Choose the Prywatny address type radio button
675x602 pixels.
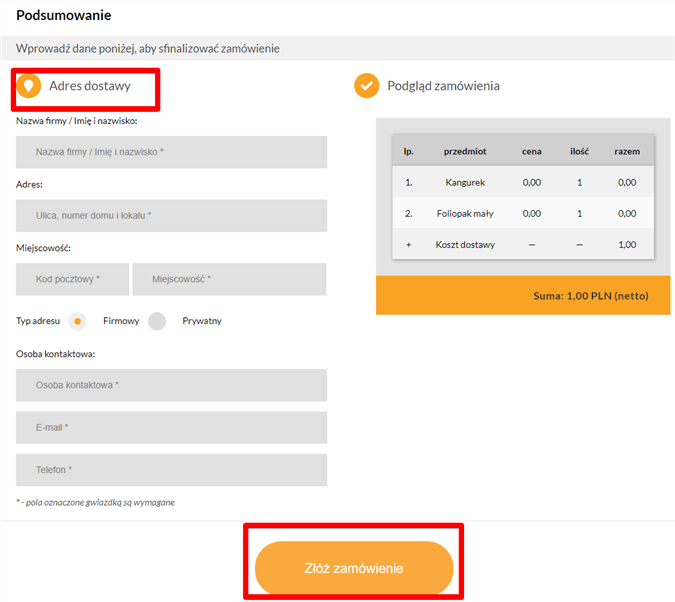157,321
